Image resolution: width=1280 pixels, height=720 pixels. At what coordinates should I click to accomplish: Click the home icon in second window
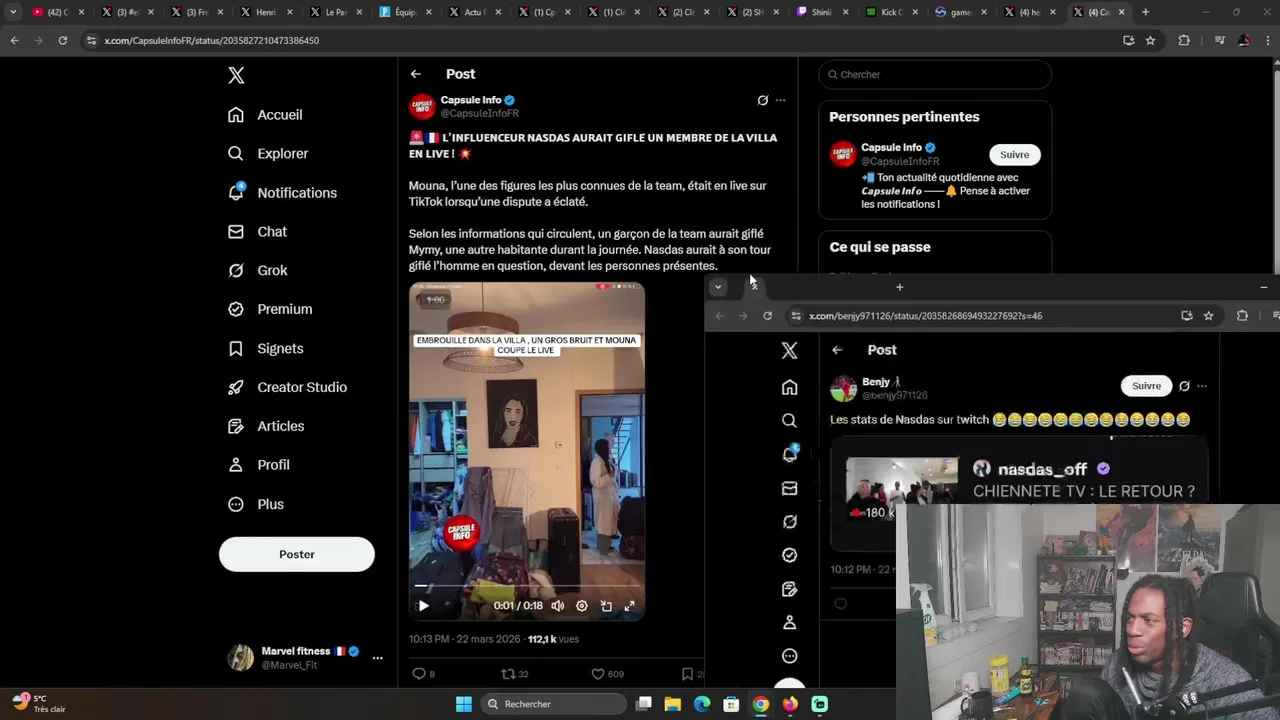coord(789,388)
